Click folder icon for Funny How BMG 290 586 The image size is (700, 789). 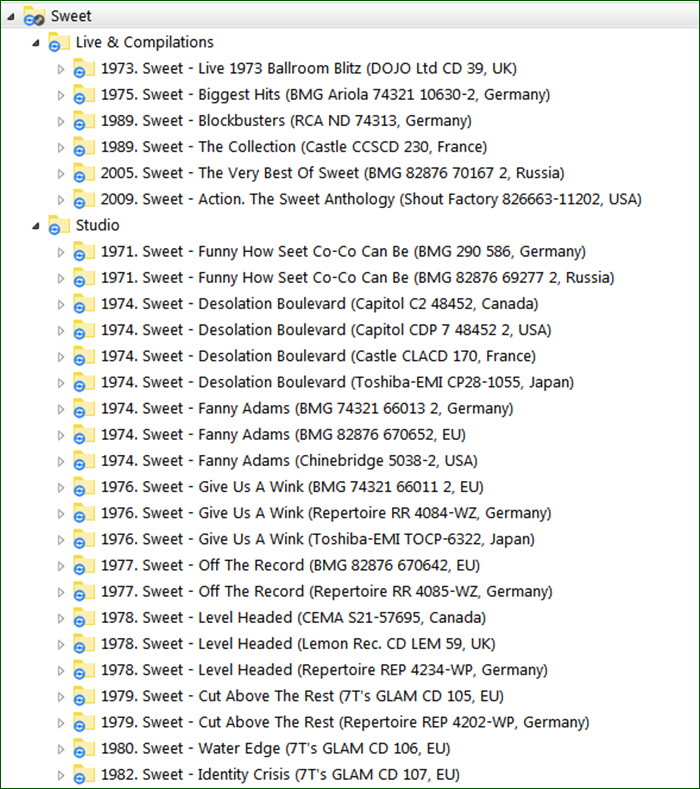(x=84, y=252)
